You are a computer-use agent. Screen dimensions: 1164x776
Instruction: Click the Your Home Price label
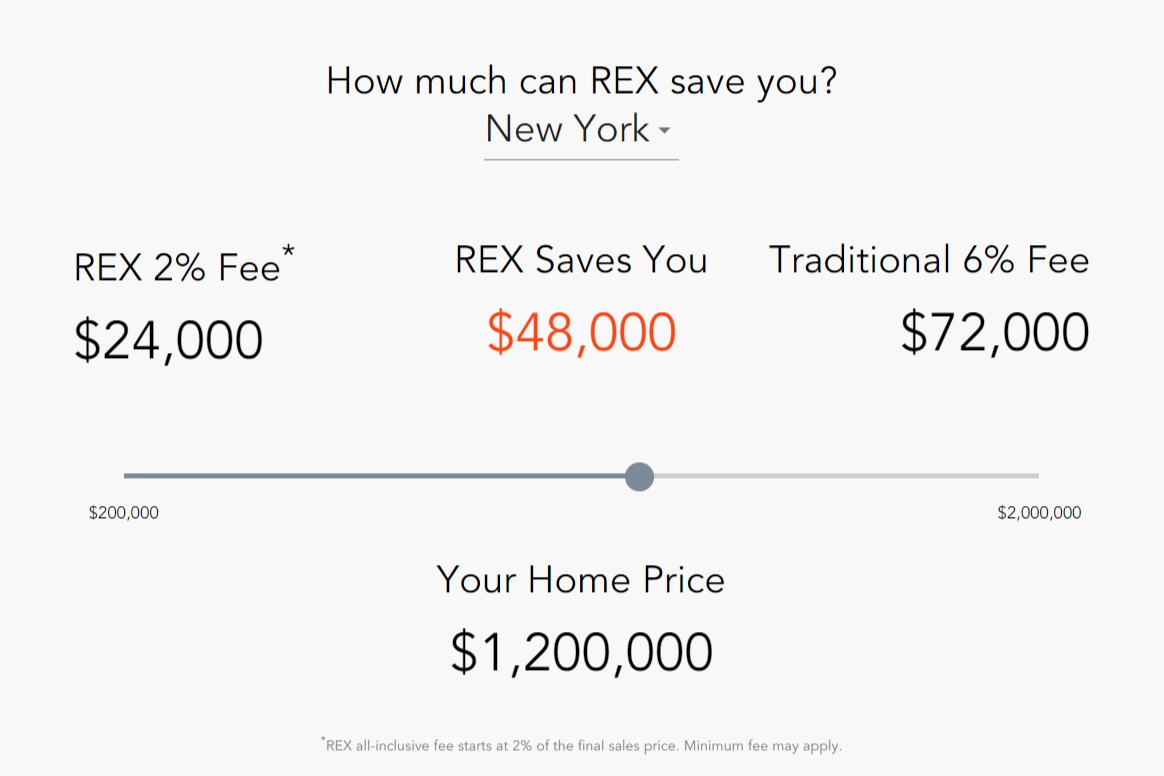580,580
